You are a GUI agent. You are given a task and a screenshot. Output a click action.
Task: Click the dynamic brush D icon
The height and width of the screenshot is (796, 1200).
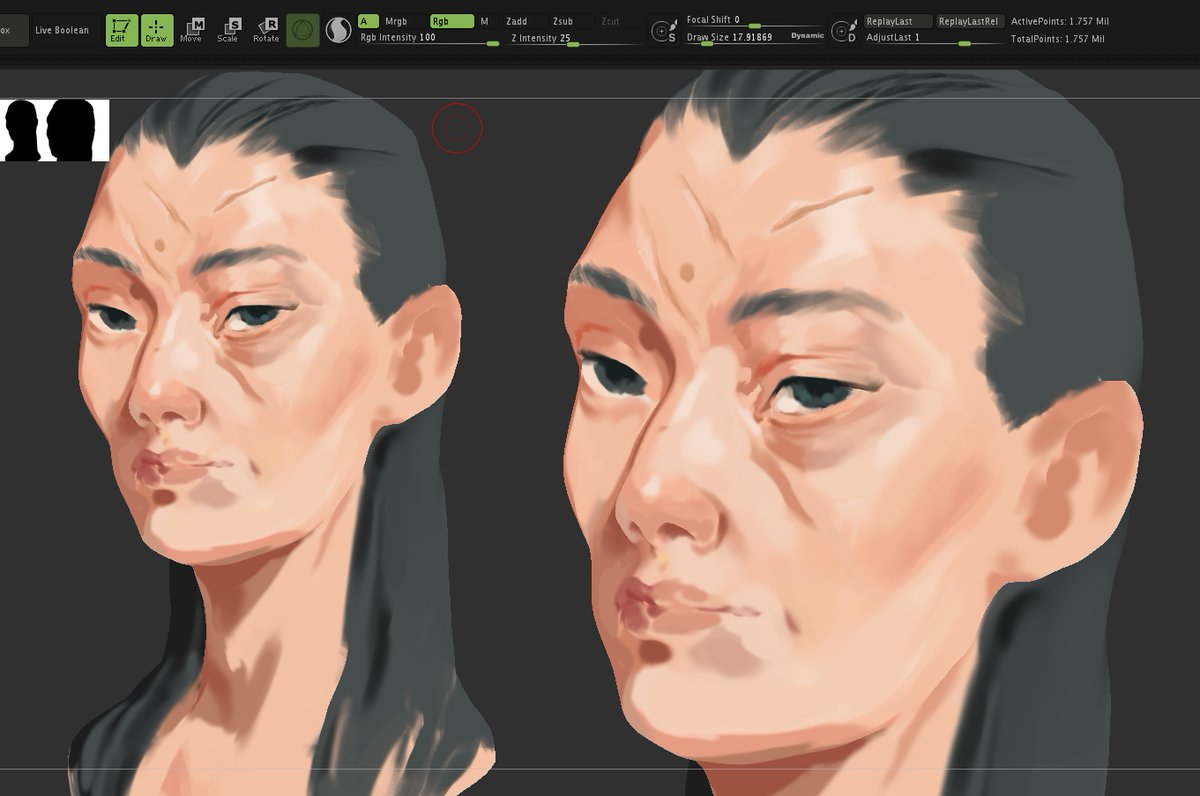coord(846,31)
